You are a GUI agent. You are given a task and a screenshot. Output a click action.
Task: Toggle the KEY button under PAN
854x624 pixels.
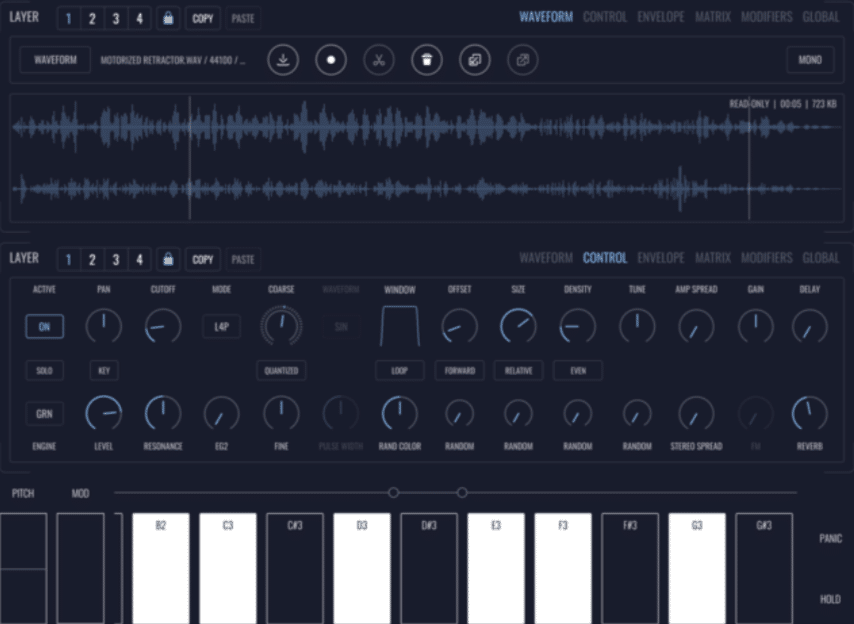coord(103,370)
